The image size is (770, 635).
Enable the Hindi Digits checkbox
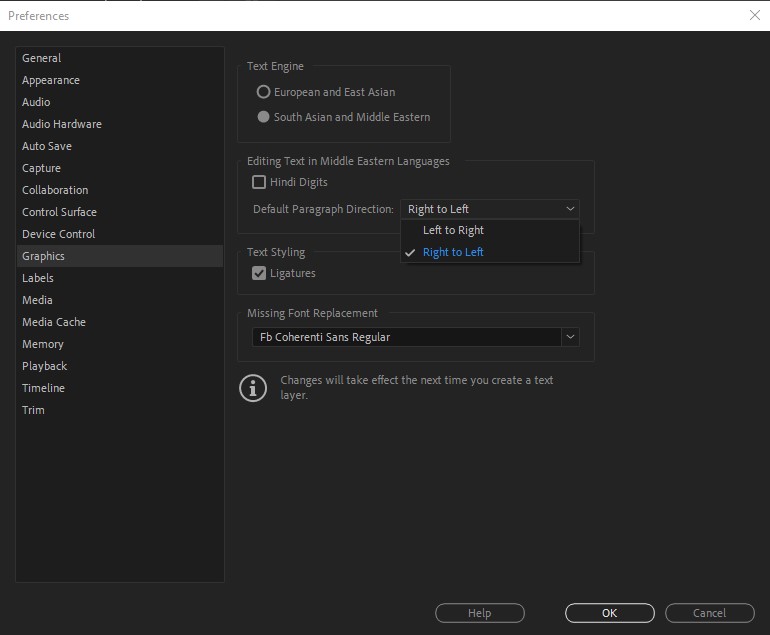(260, 182)
